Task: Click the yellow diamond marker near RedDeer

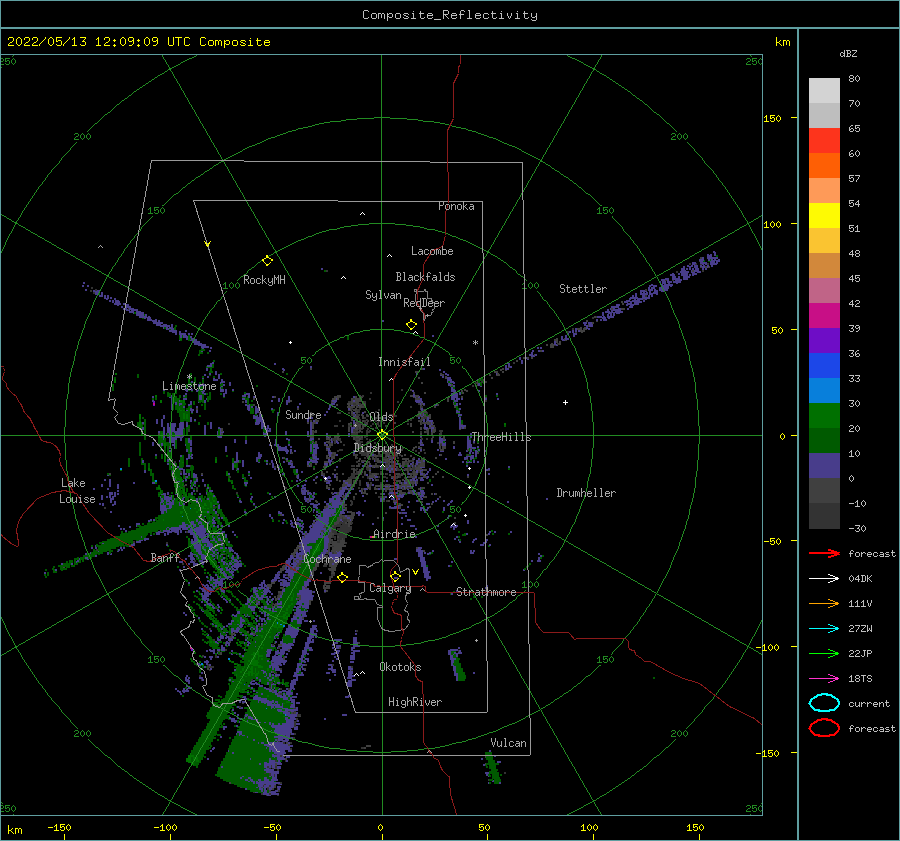Action: pos(412,325)
